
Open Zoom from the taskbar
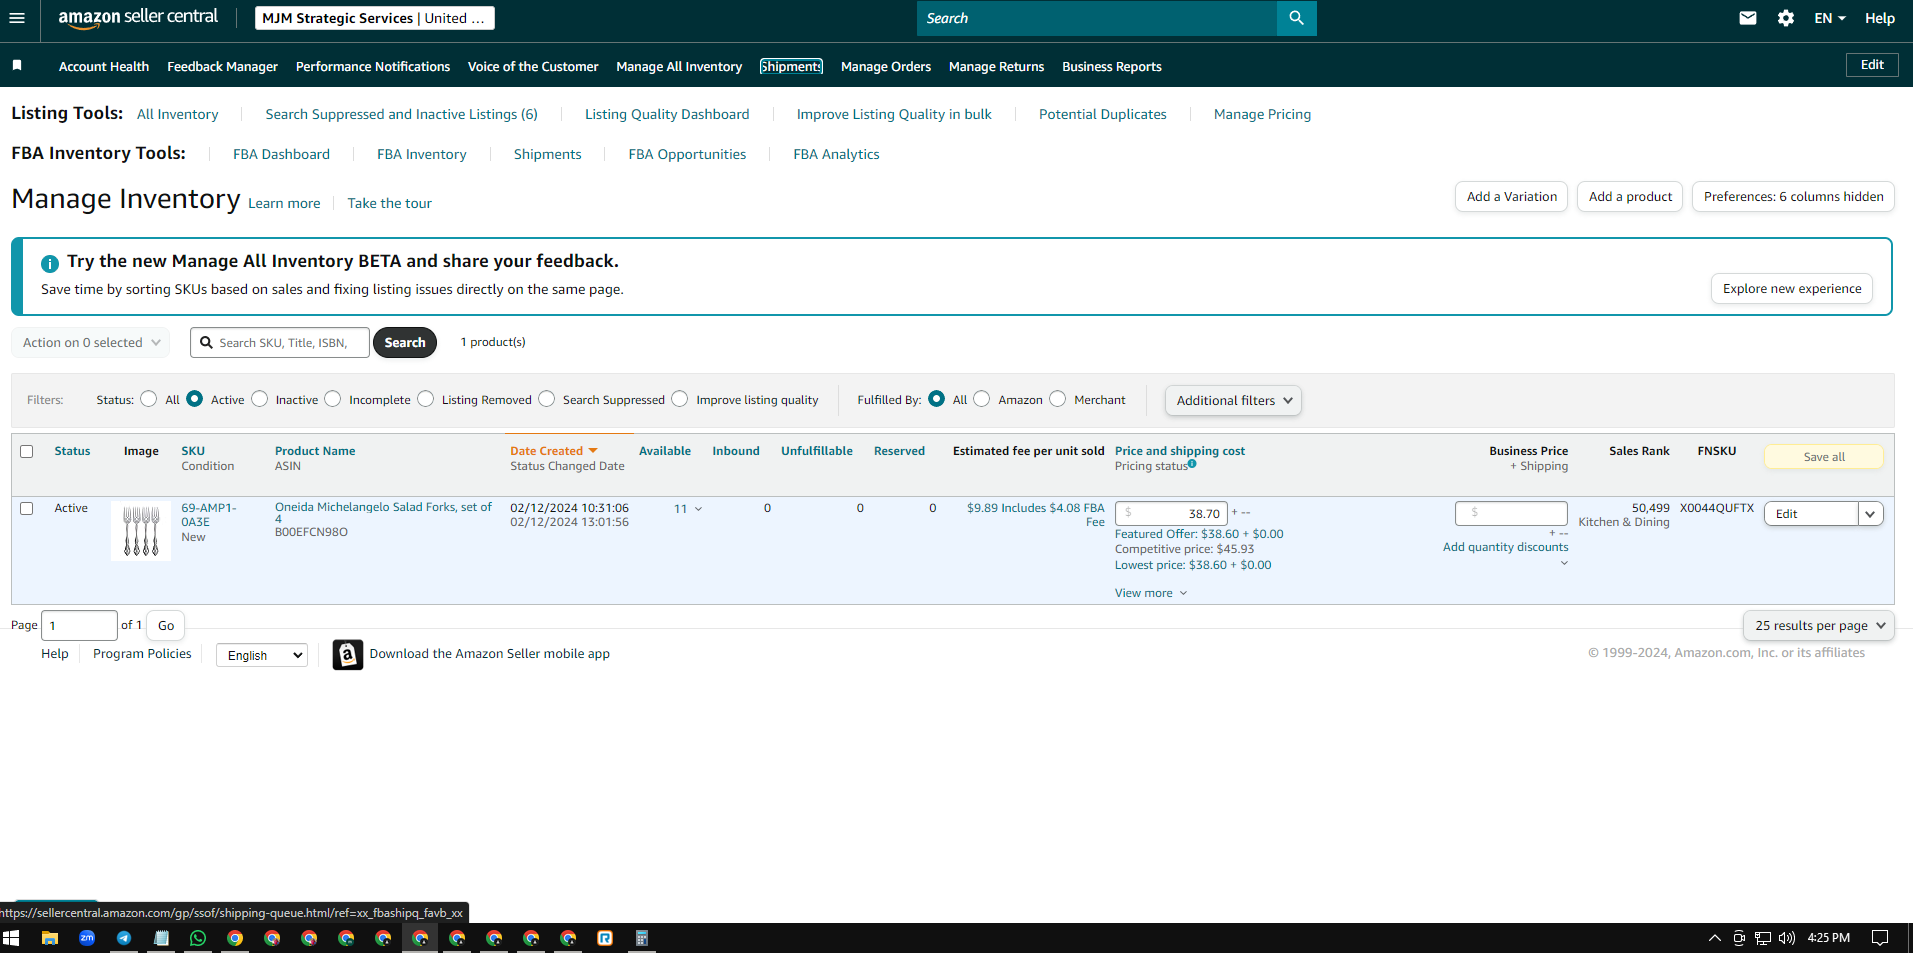(87, 938)
